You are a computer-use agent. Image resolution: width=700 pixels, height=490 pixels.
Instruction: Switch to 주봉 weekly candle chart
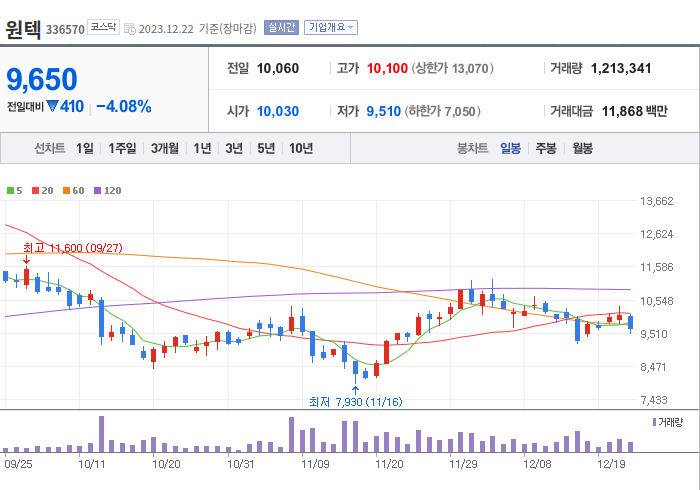click(546, 148)
